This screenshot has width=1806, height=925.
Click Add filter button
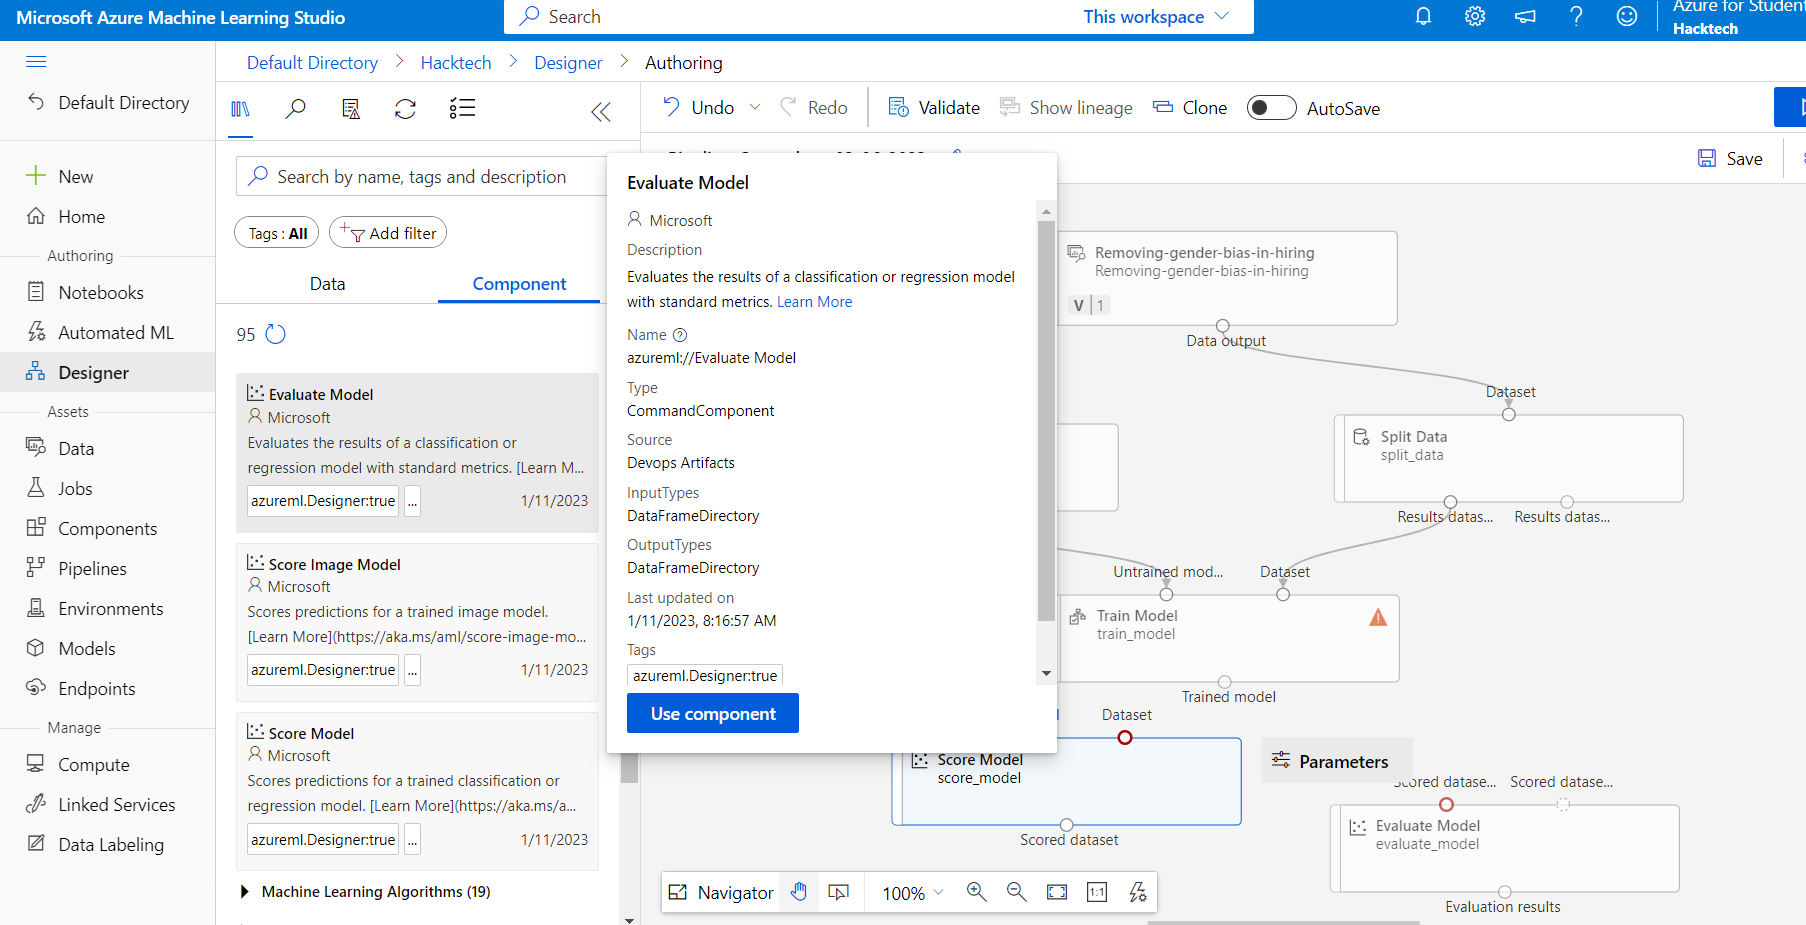[388, 233]
